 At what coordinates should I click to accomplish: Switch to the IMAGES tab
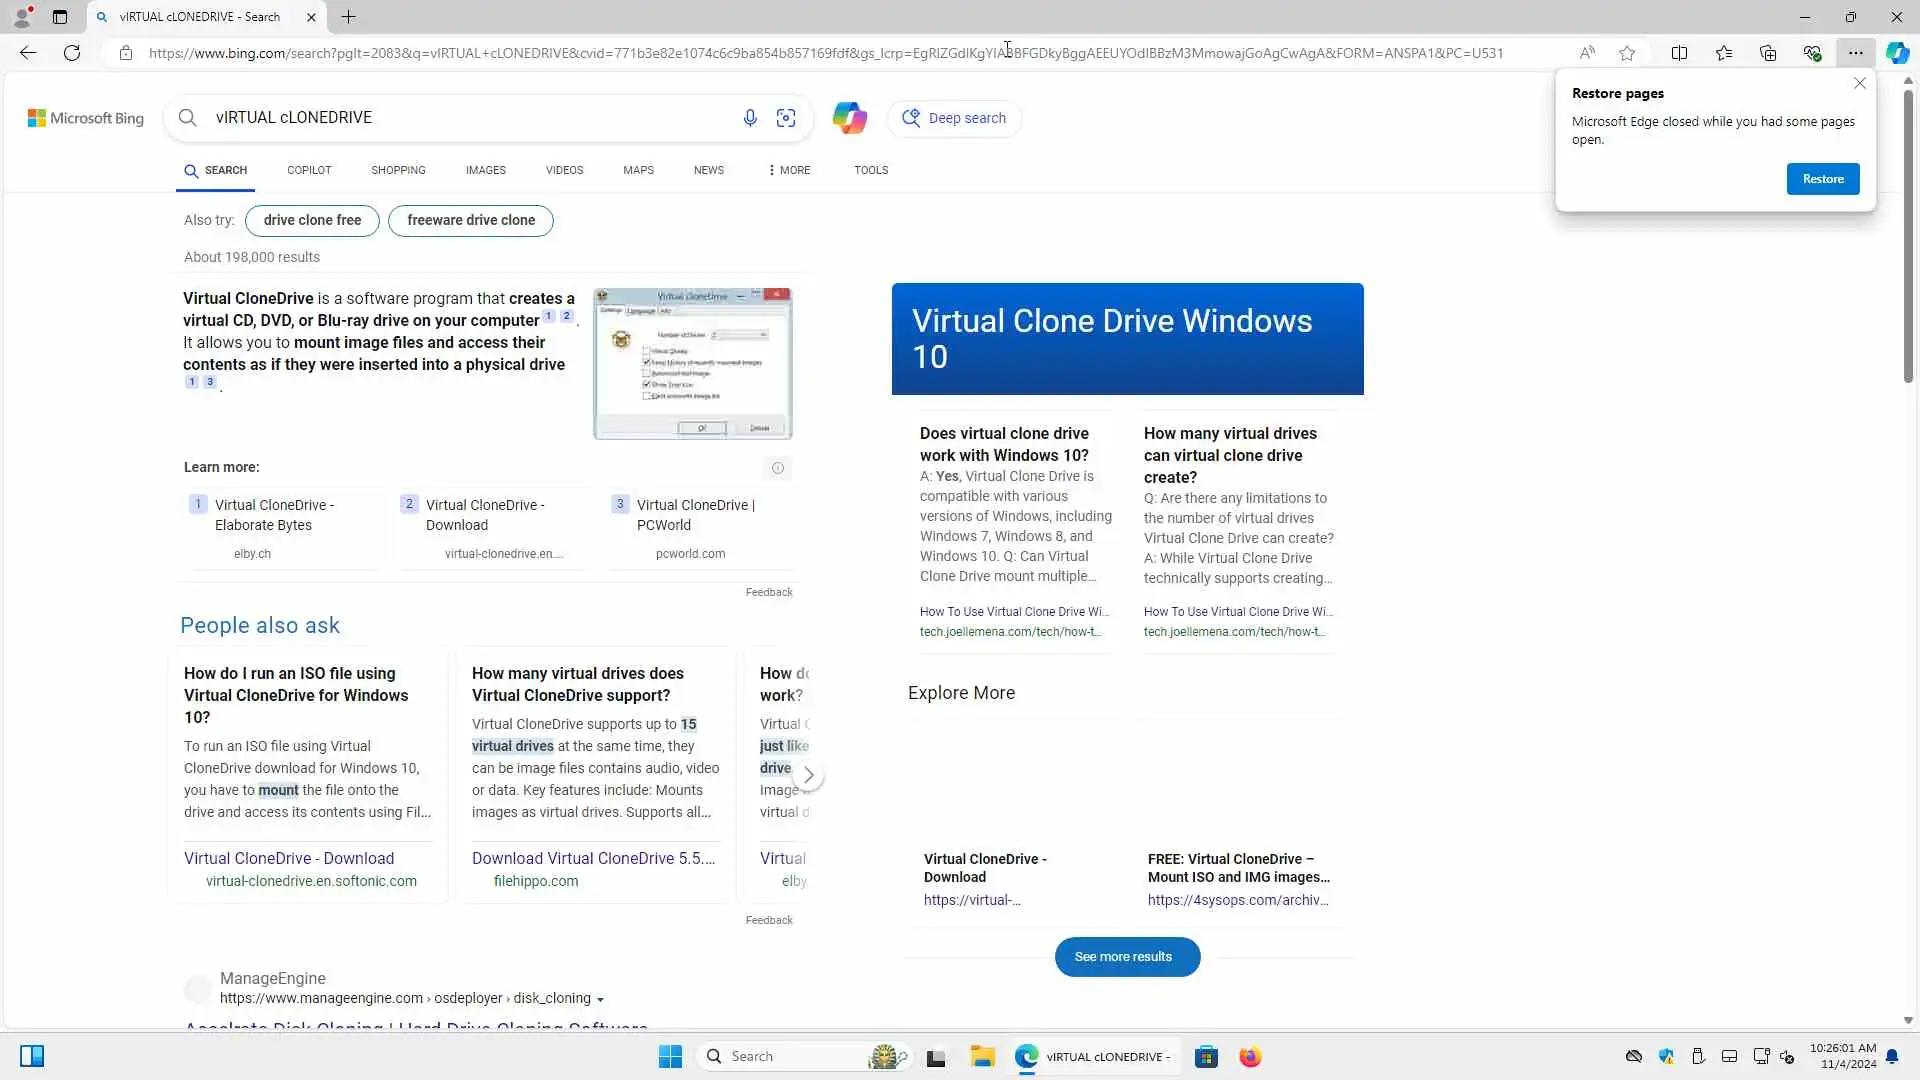tap(485, 170)
